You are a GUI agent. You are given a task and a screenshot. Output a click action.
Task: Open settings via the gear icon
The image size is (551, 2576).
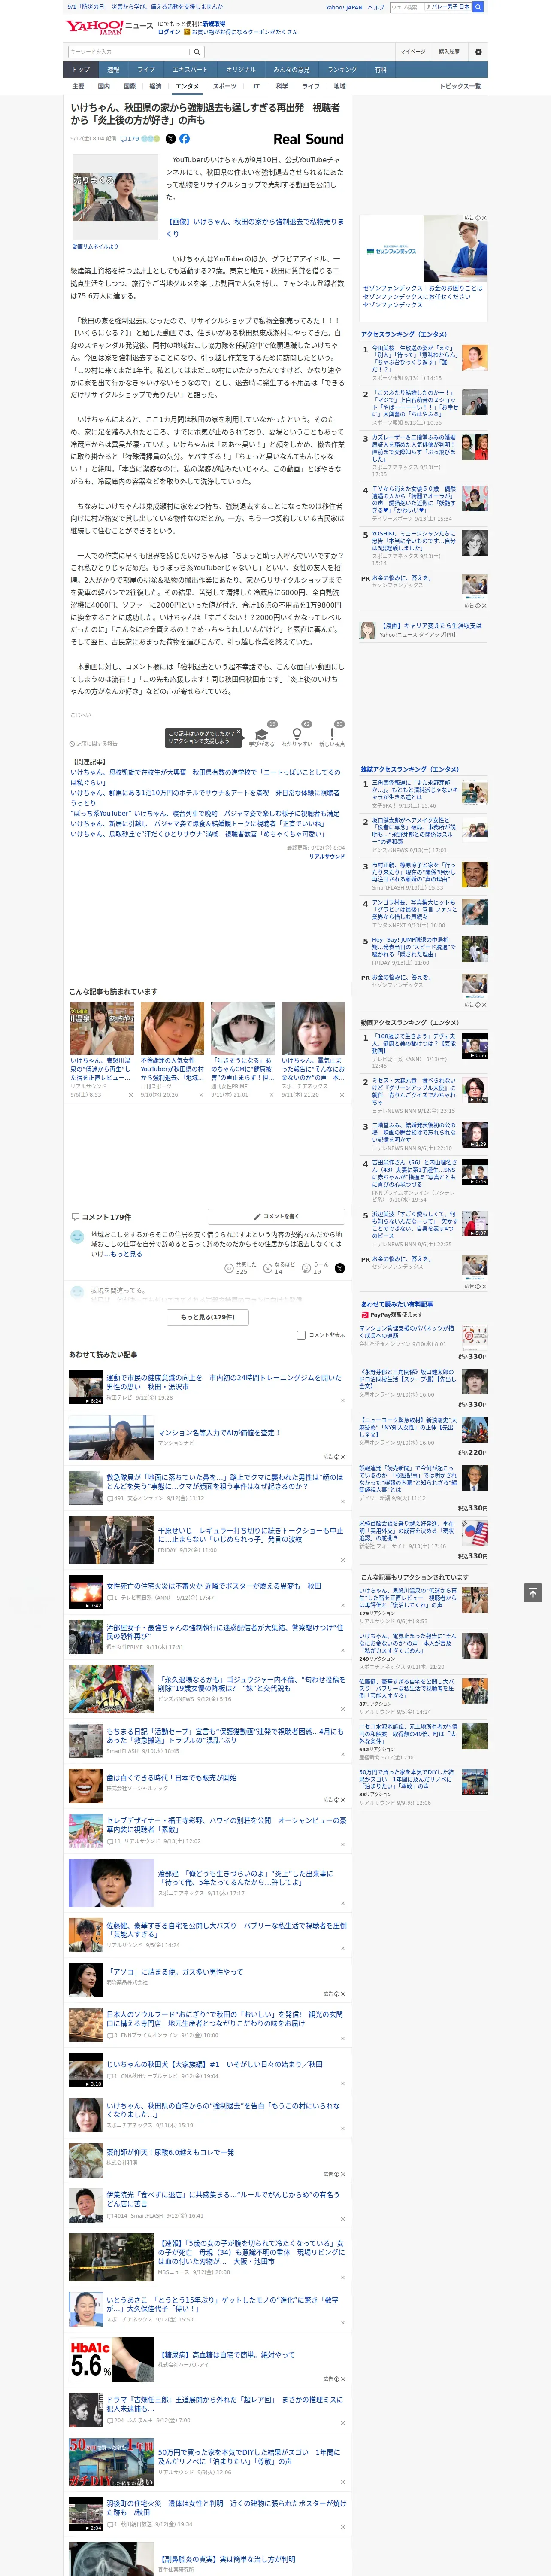coord(478,52)
